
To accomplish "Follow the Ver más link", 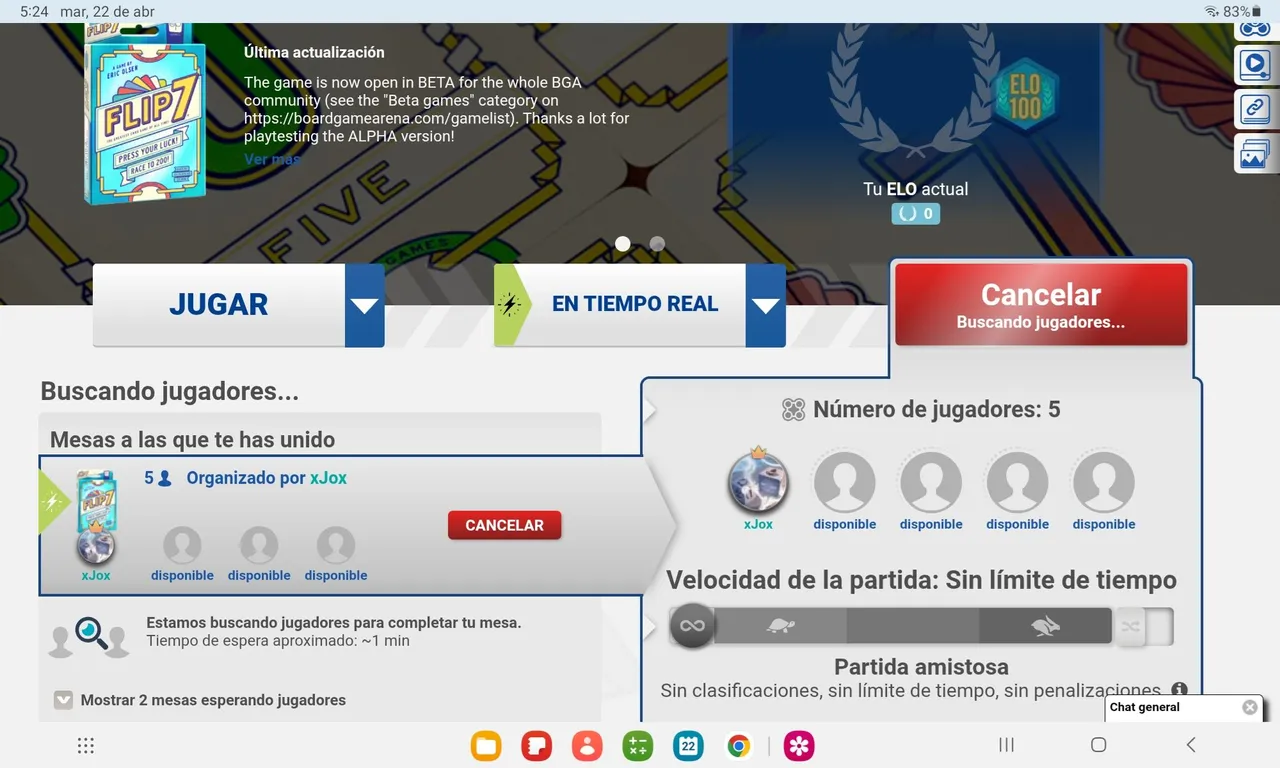I will point(272,158).
